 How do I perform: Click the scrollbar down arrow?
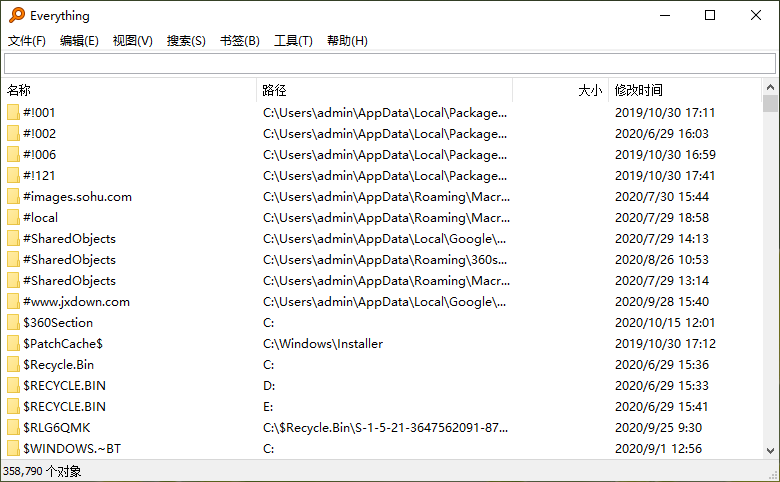(x=770, y=451)
